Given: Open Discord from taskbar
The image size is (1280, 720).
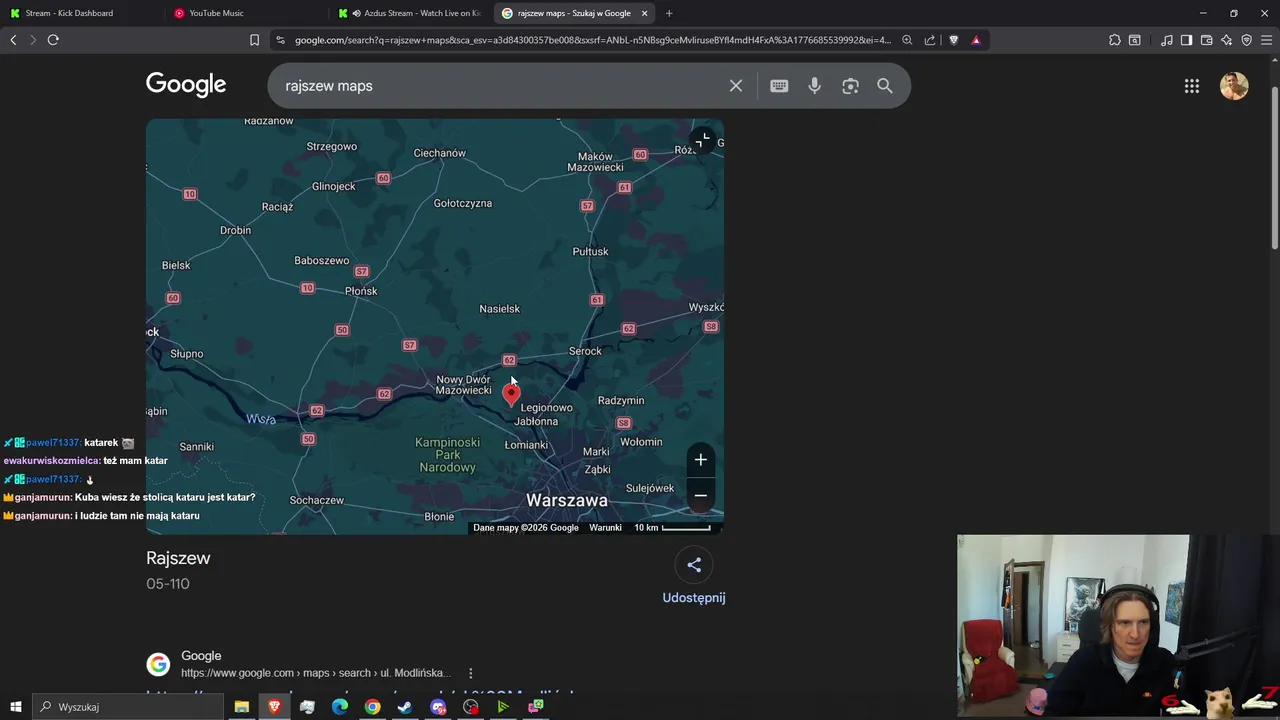Looking at the screenshot, I should point(438,707).
